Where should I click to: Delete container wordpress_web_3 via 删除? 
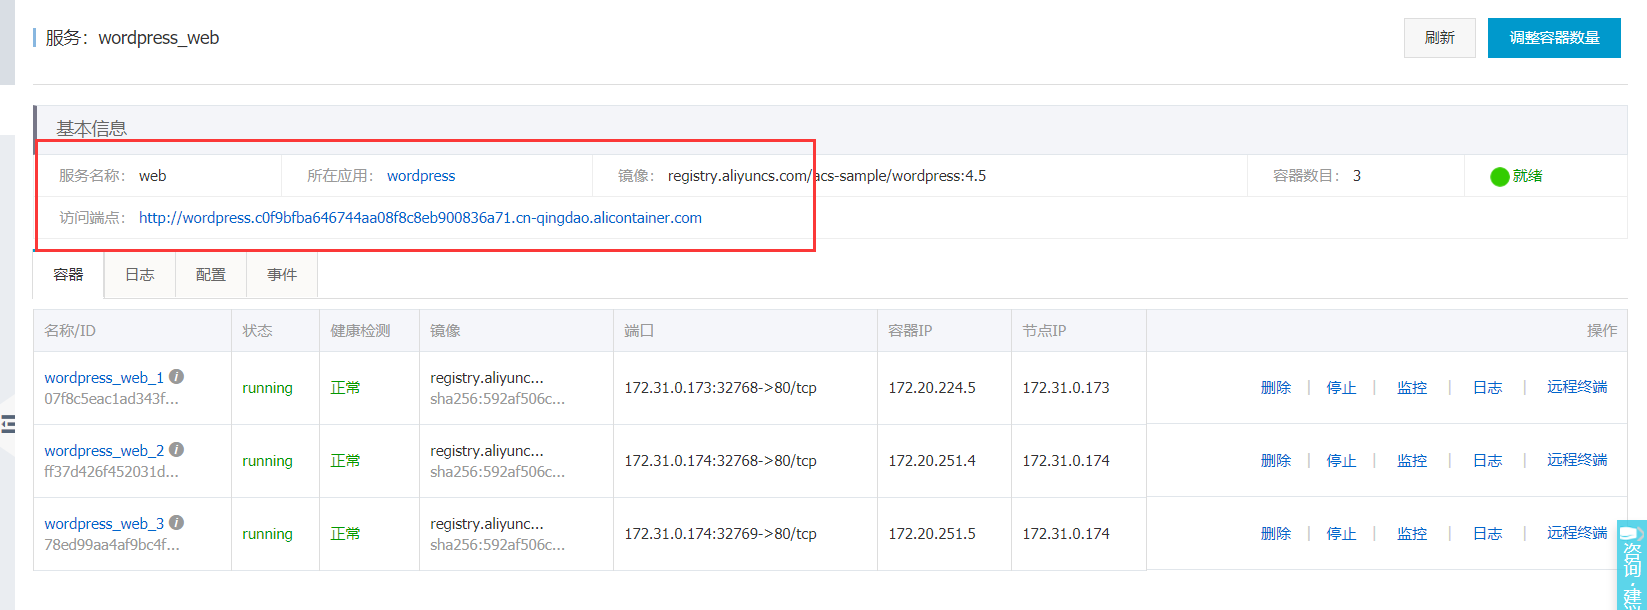click(x=1276, y=534)
